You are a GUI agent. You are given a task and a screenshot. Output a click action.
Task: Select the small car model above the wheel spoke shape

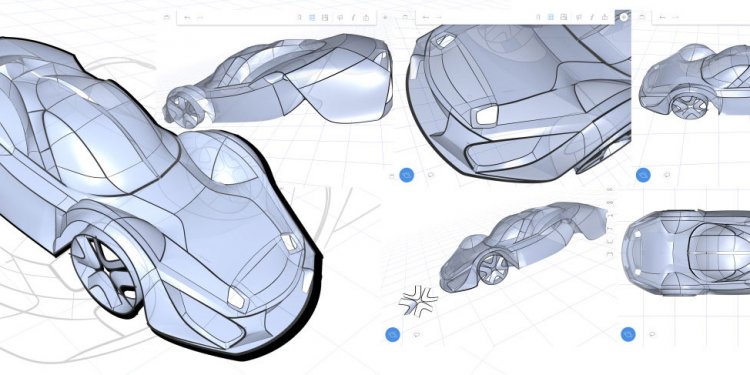click(x=523, y=246)
